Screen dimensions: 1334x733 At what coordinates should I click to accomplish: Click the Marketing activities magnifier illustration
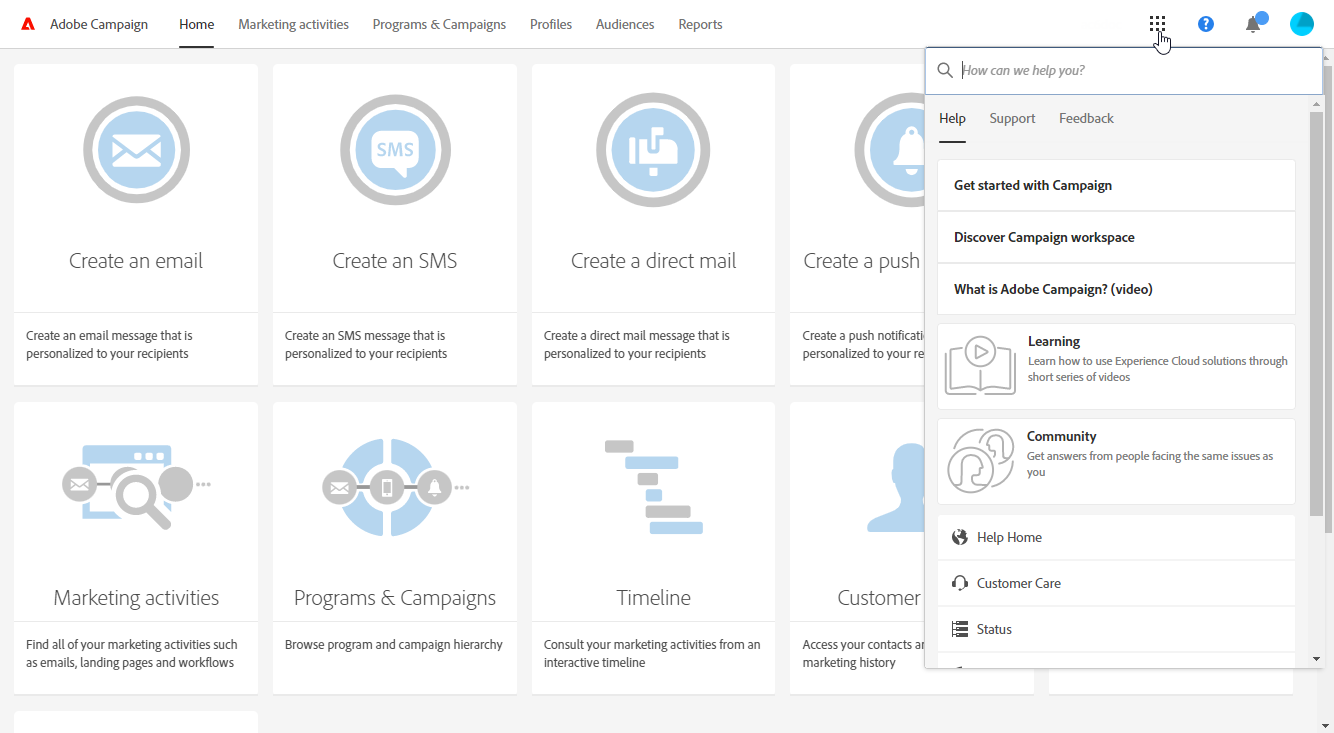click(x=136, y=486)
